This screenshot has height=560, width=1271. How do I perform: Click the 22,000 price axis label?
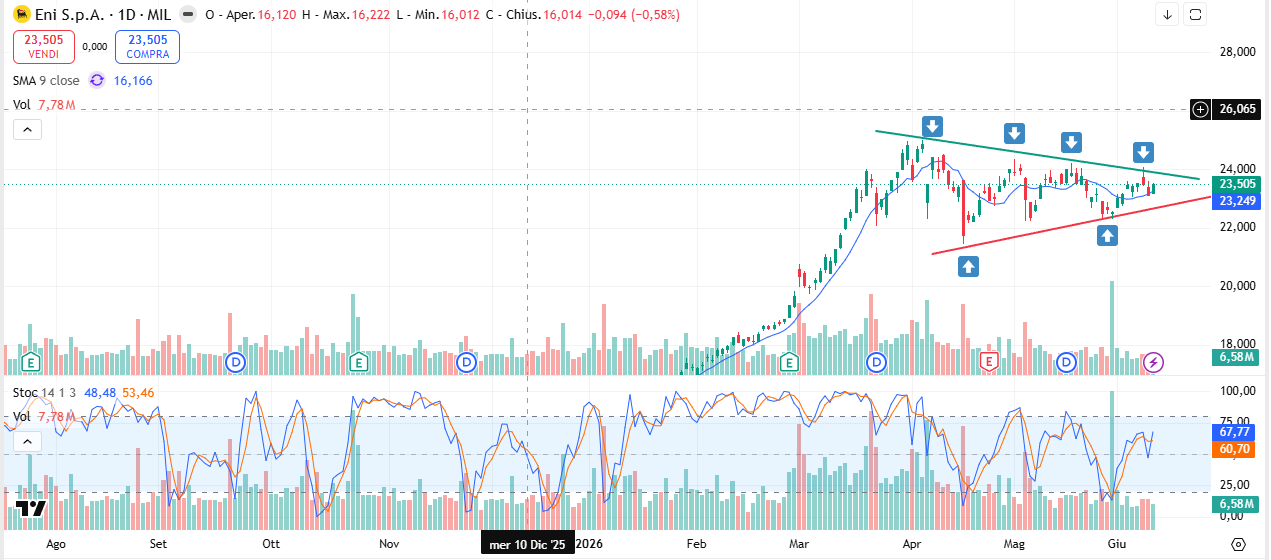(1238, 227)
